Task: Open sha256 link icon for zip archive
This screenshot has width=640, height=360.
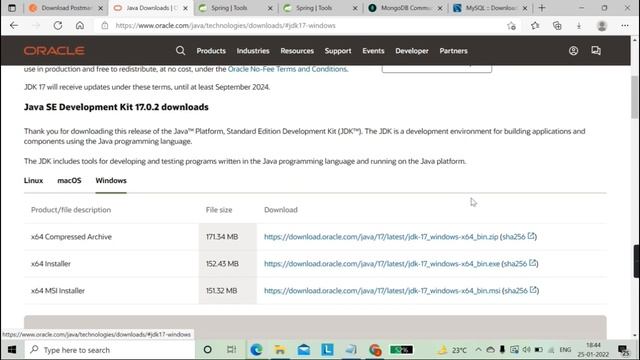Action: point(531,236)
